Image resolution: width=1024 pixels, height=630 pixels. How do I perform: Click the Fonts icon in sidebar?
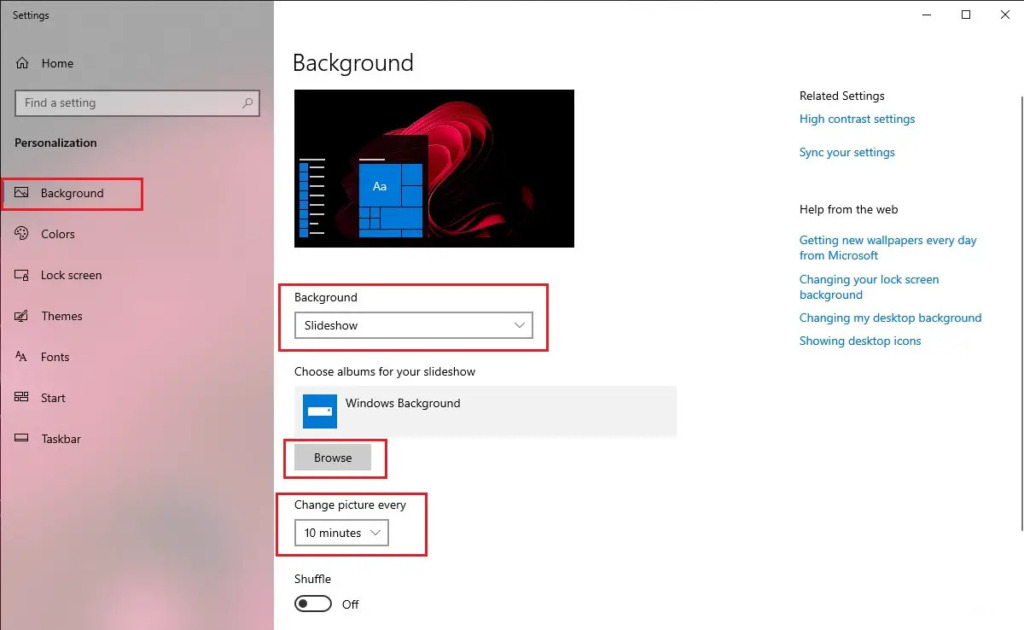(22, 357)
